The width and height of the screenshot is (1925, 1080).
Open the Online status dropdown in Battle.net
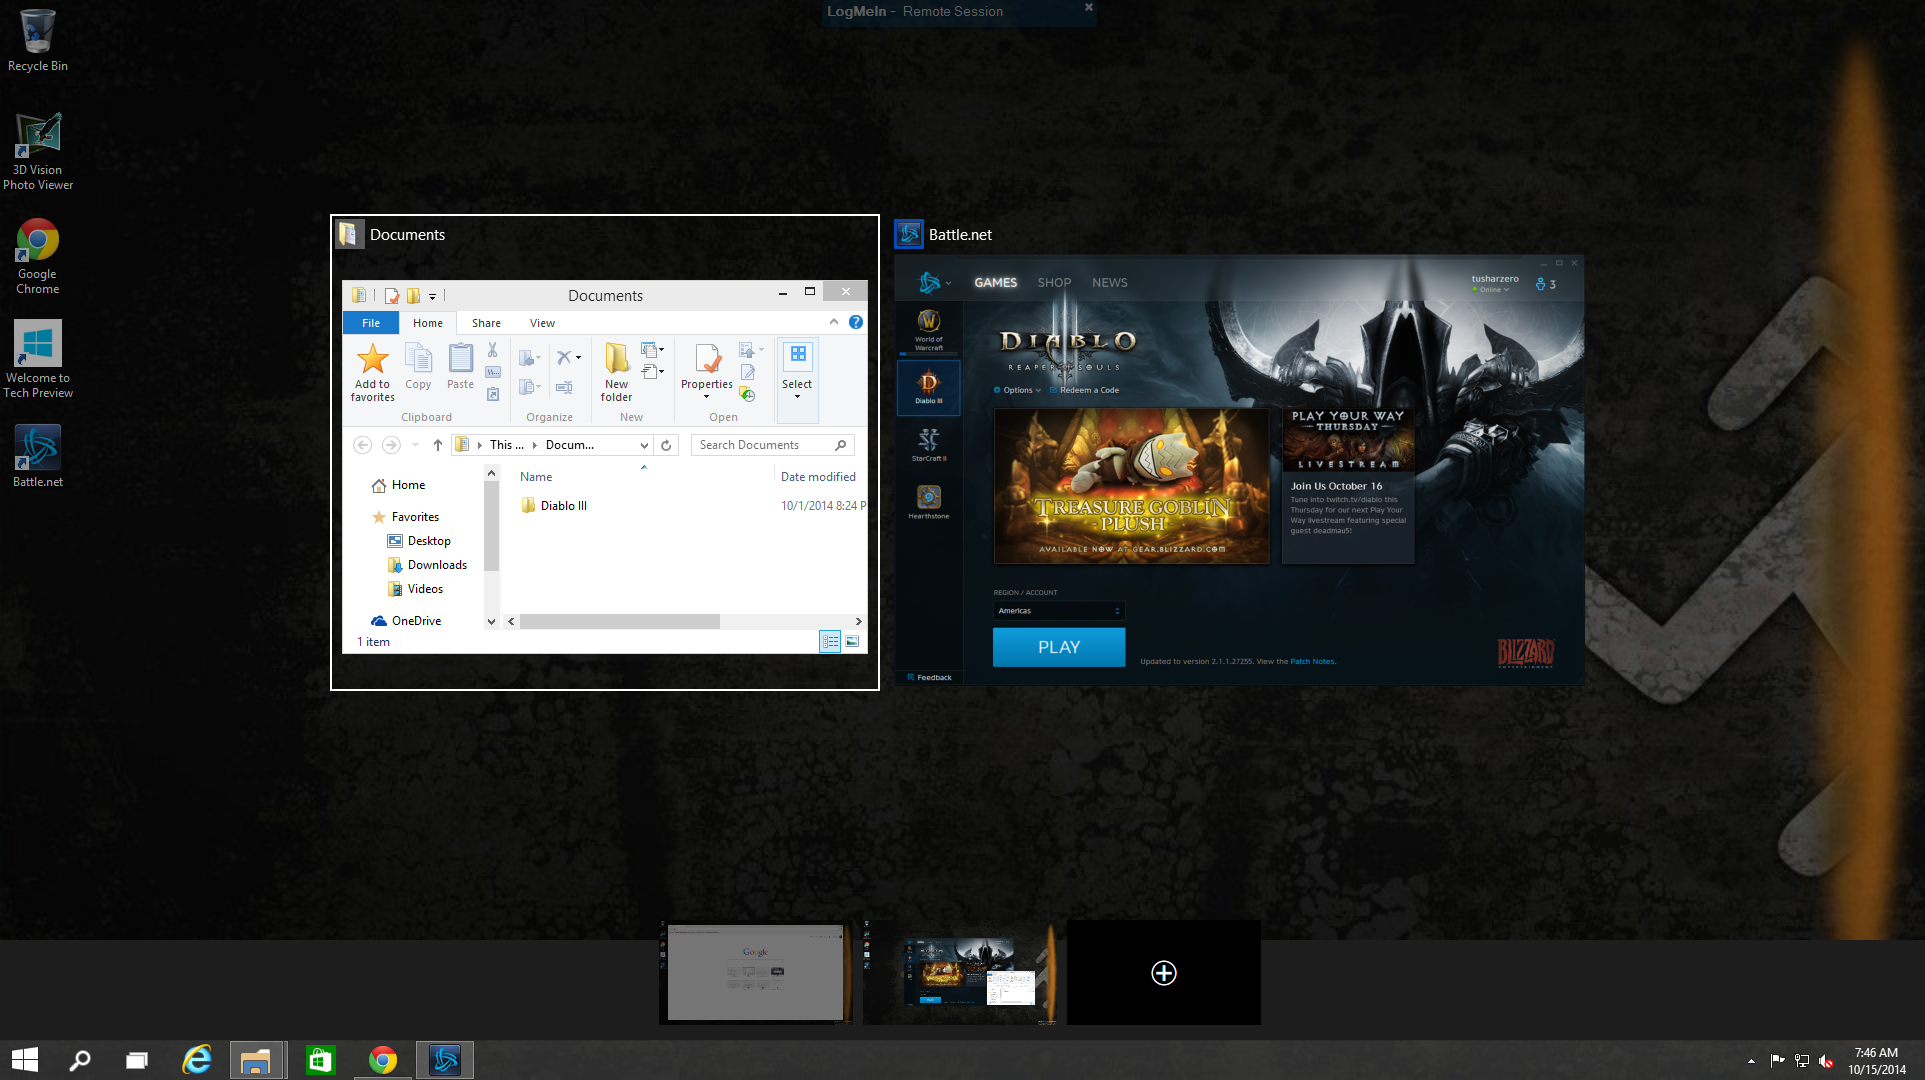[x=1490, y=290]
